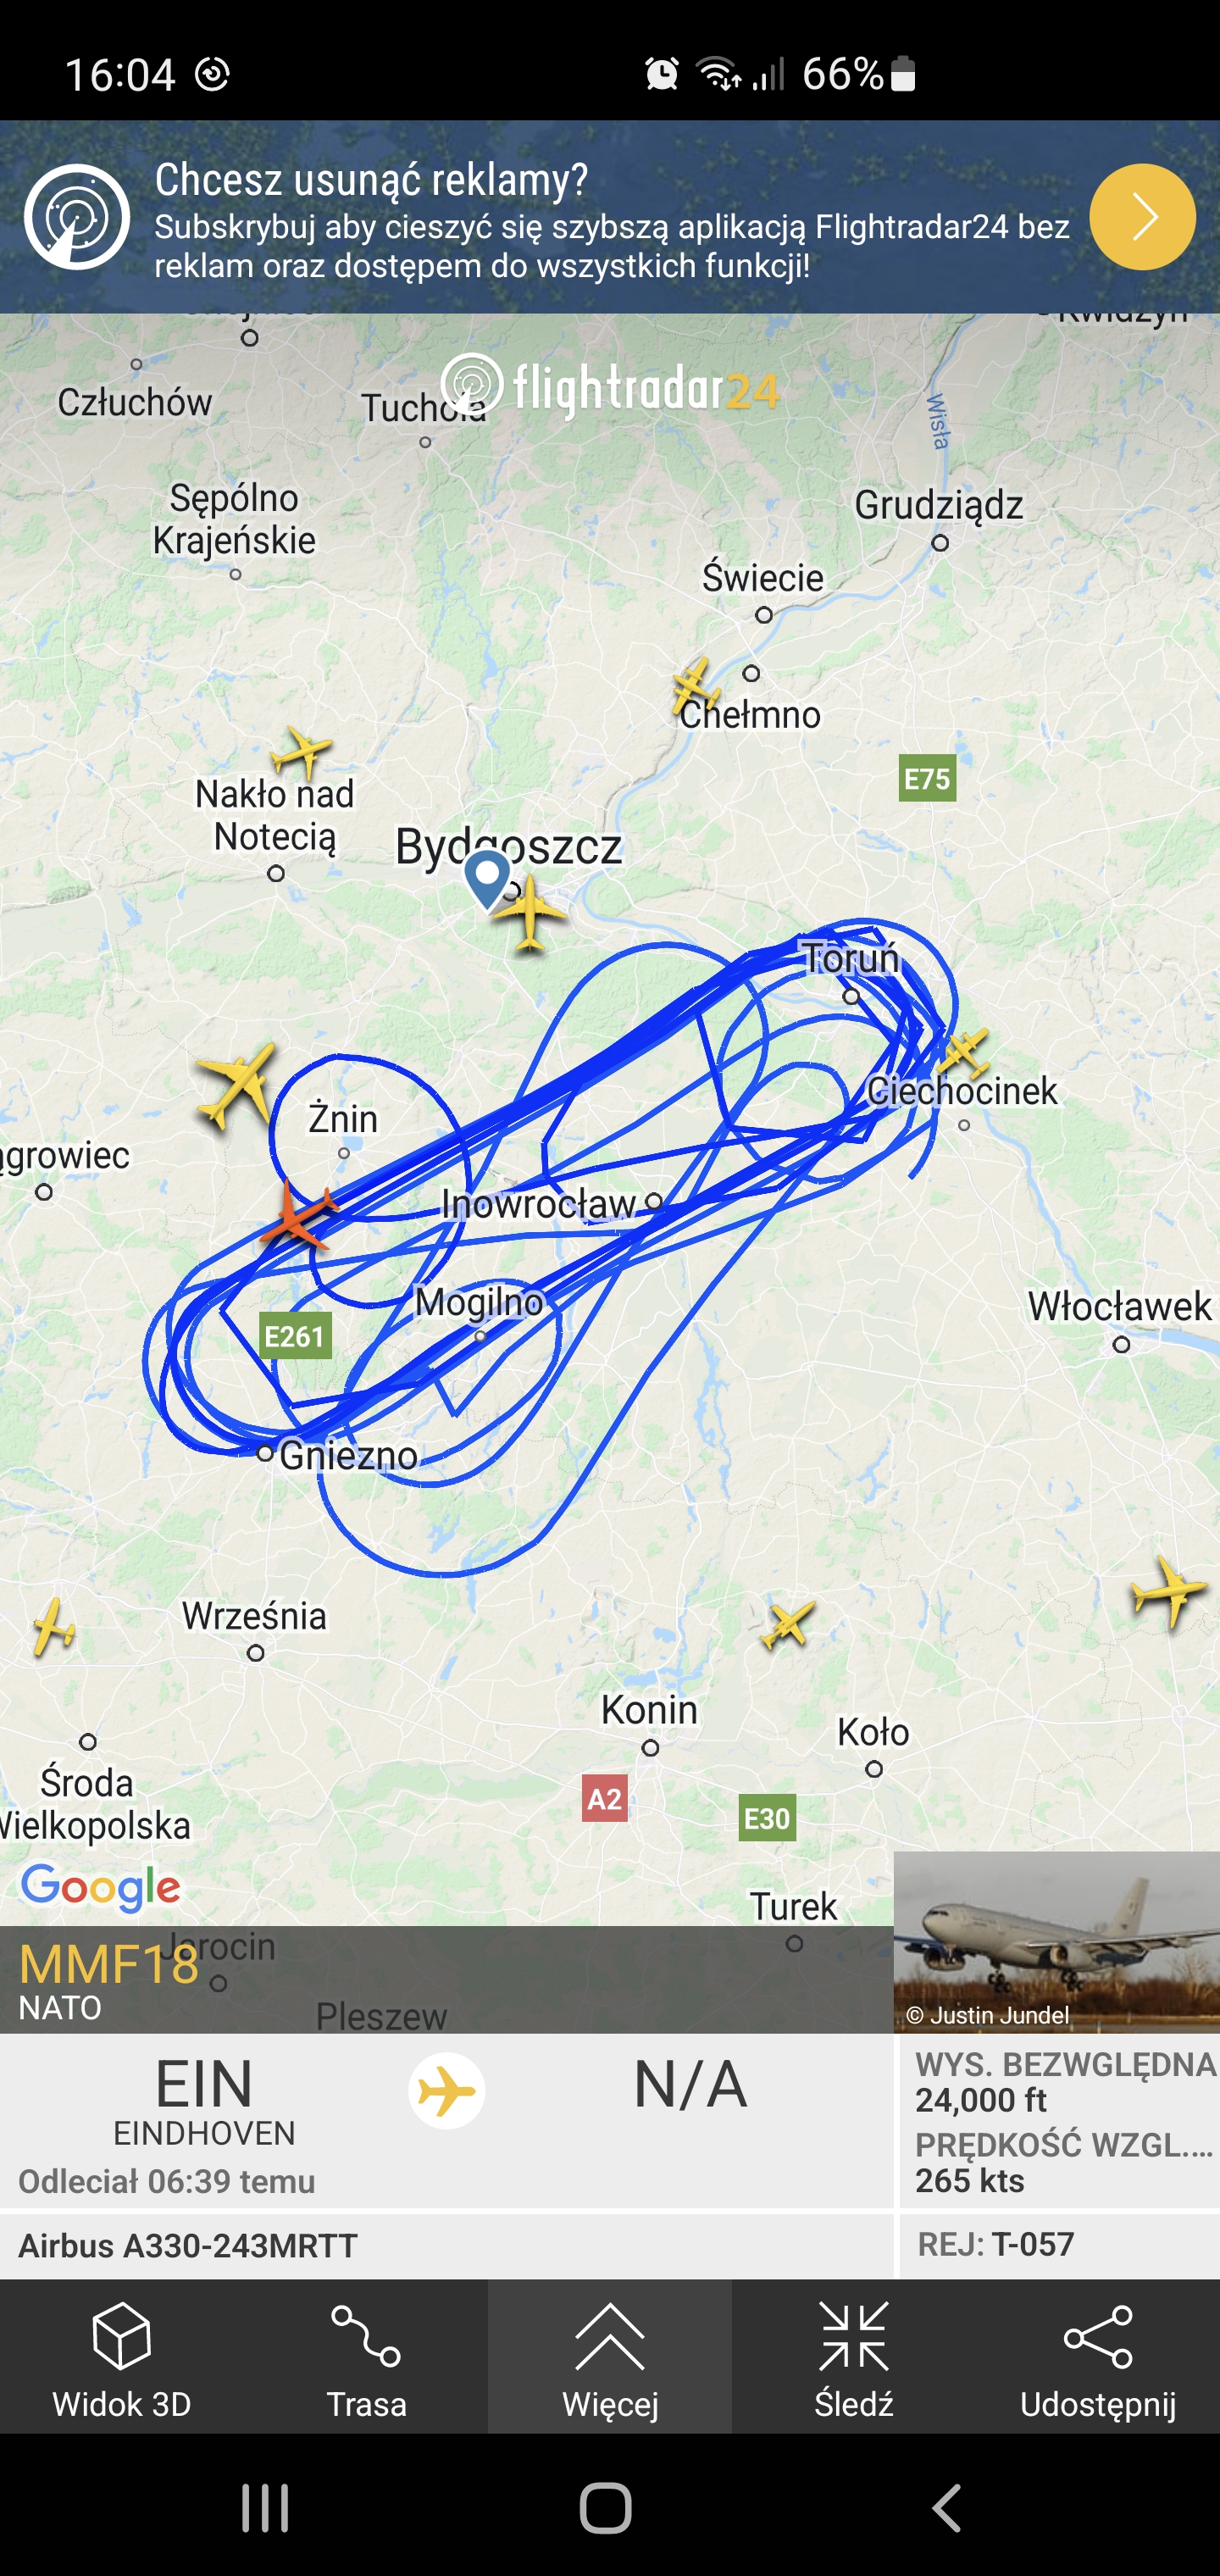Viewport: 1220px width, 2576px height.
Task: Select the yellow plane above Nakło nad Notecią
Action: [301, 752]
